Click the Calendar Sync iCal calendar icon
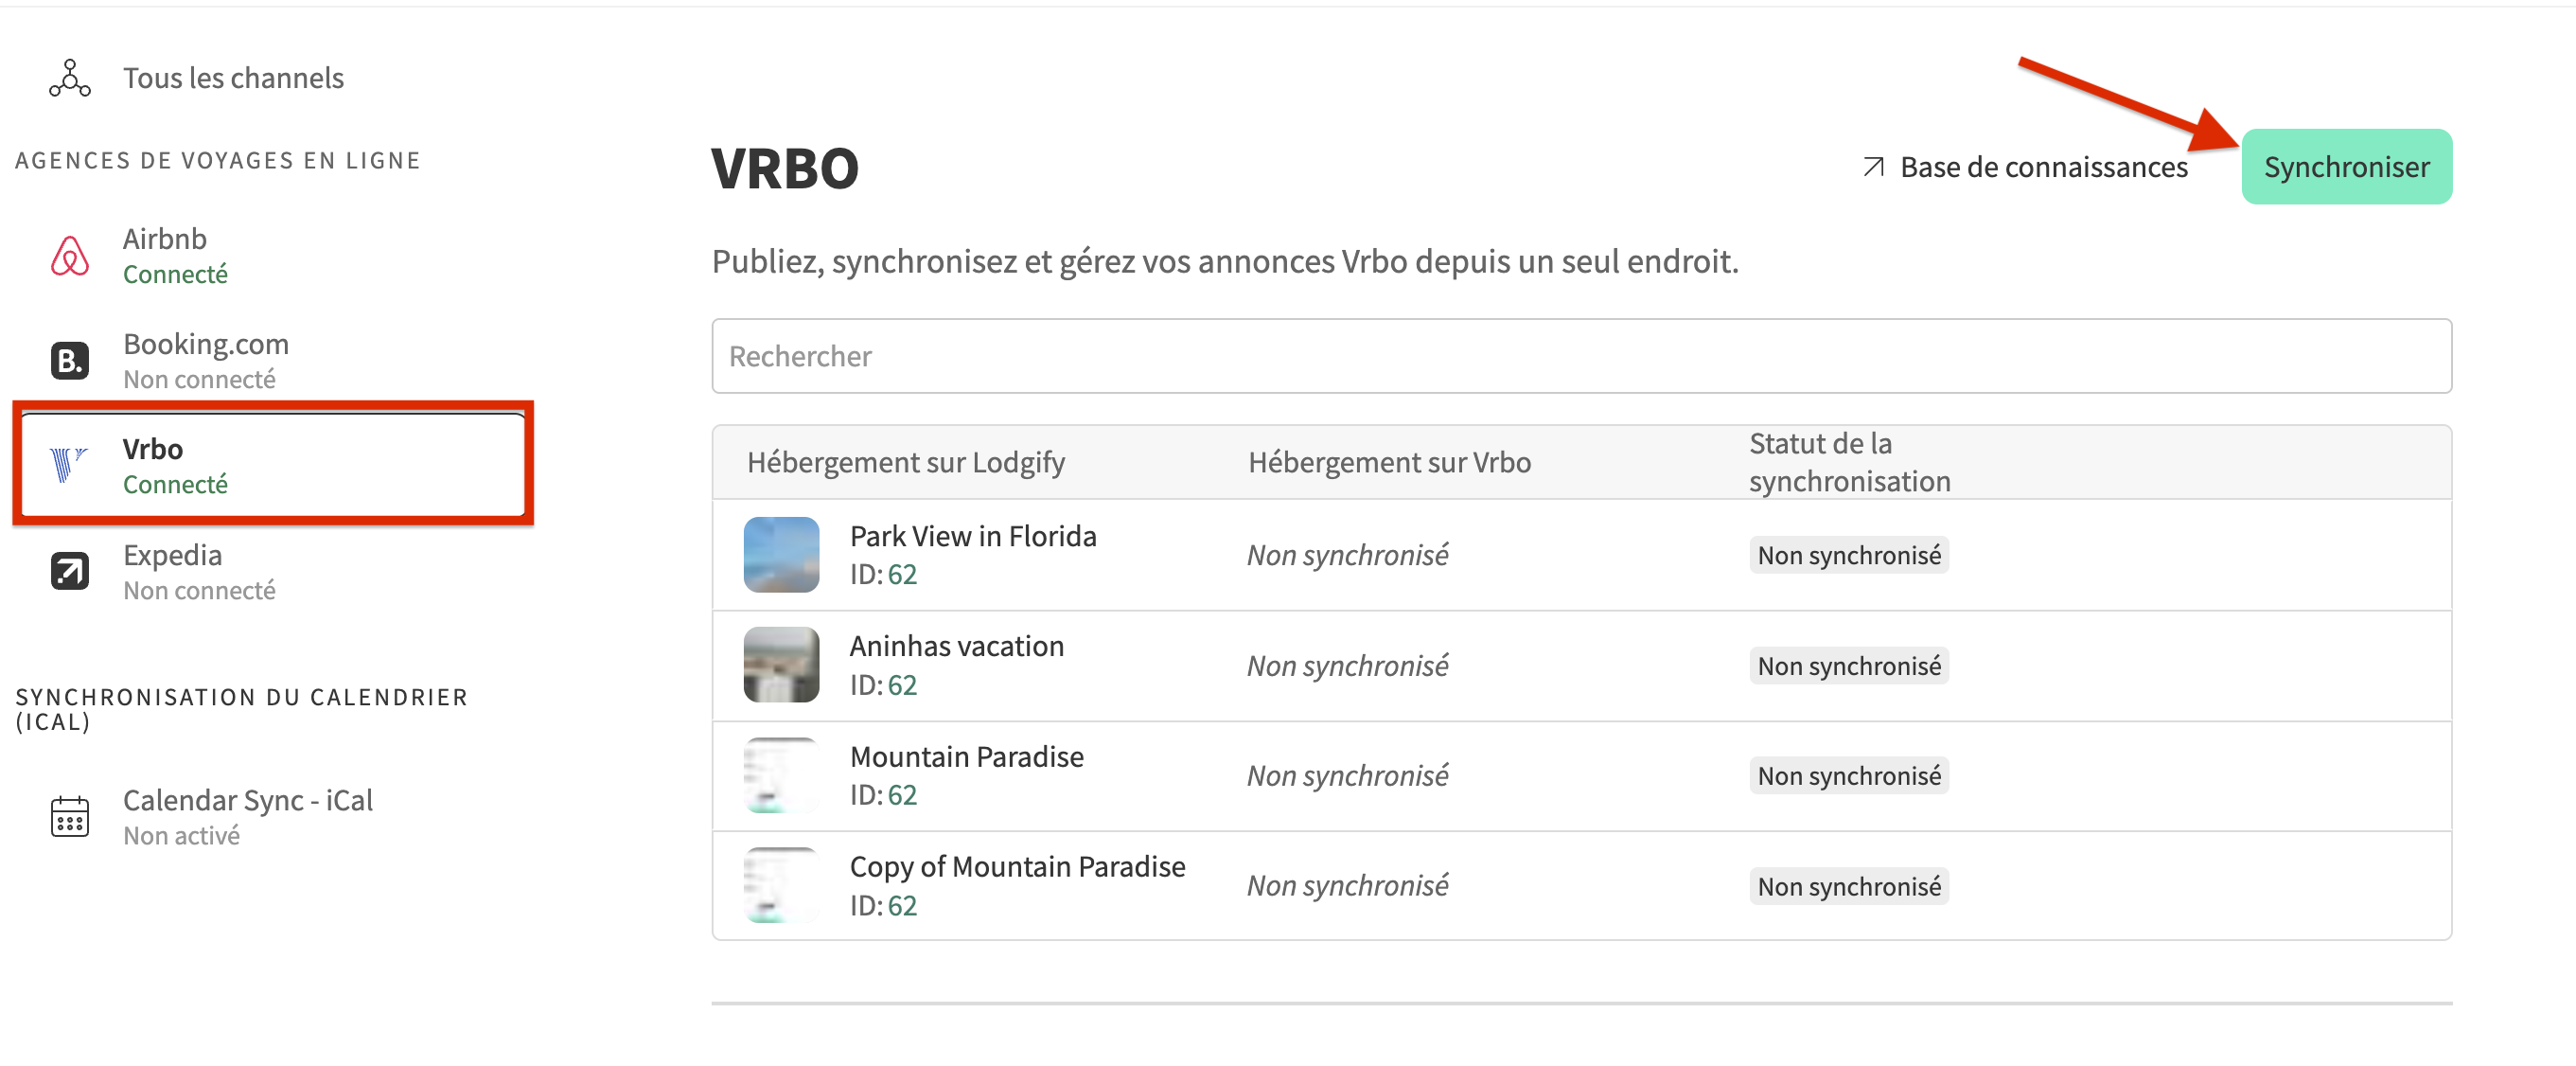 point(69,816)
